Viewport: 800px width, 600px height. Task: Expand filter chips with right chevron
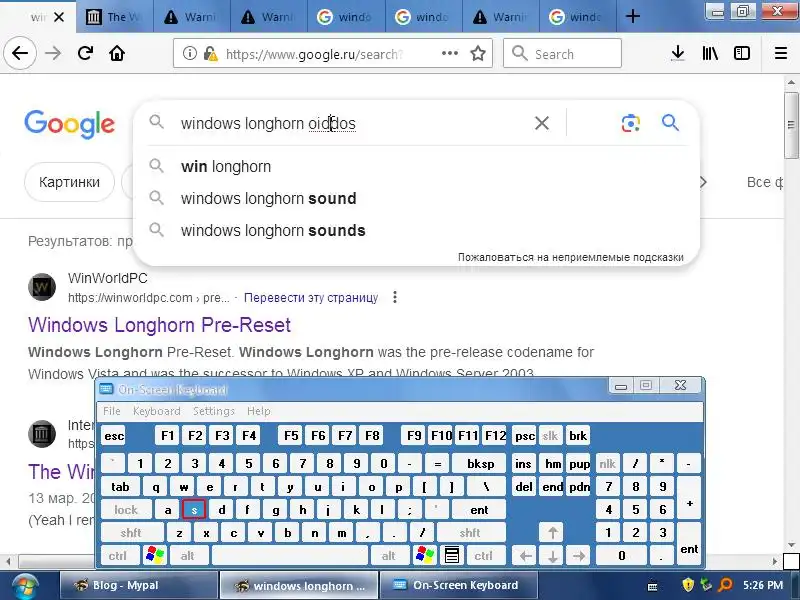[x=703, y=182]
